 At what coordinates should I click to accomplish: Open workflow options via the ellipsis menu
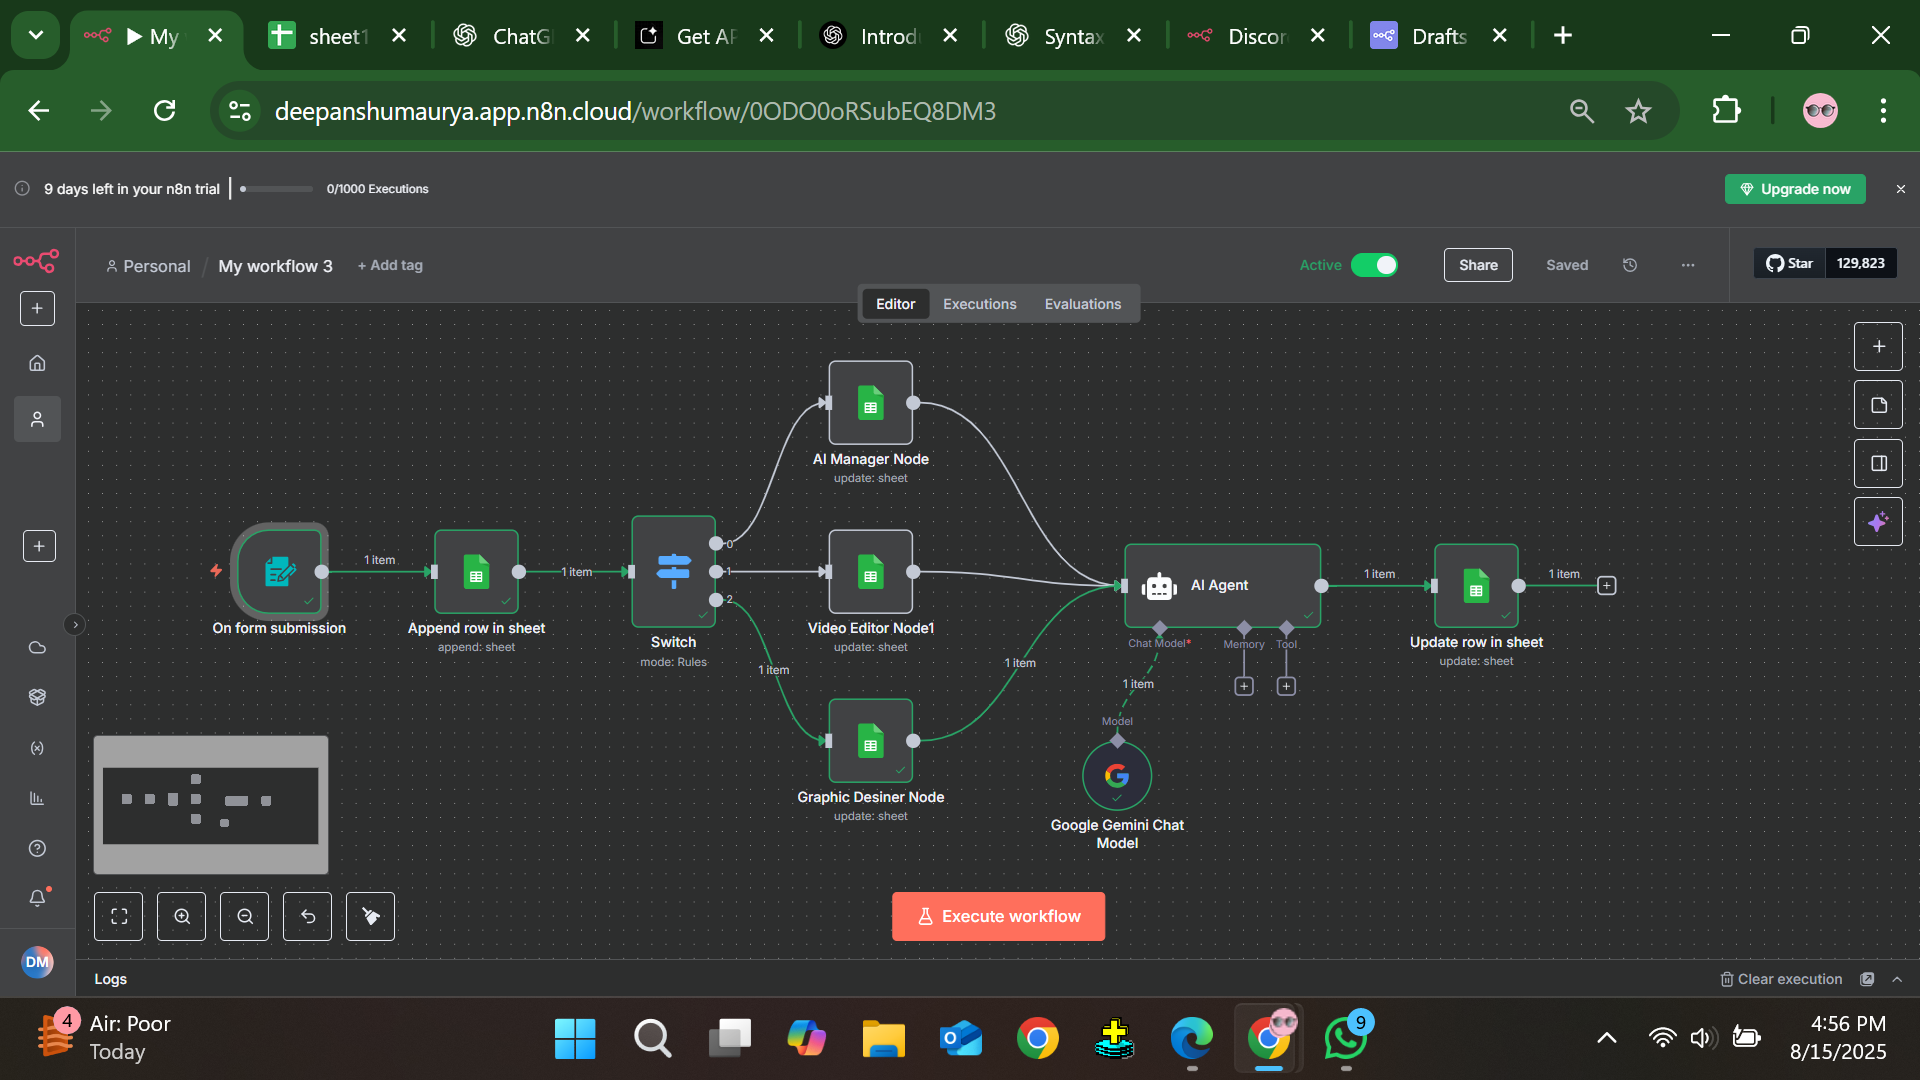pos(1687,265)
